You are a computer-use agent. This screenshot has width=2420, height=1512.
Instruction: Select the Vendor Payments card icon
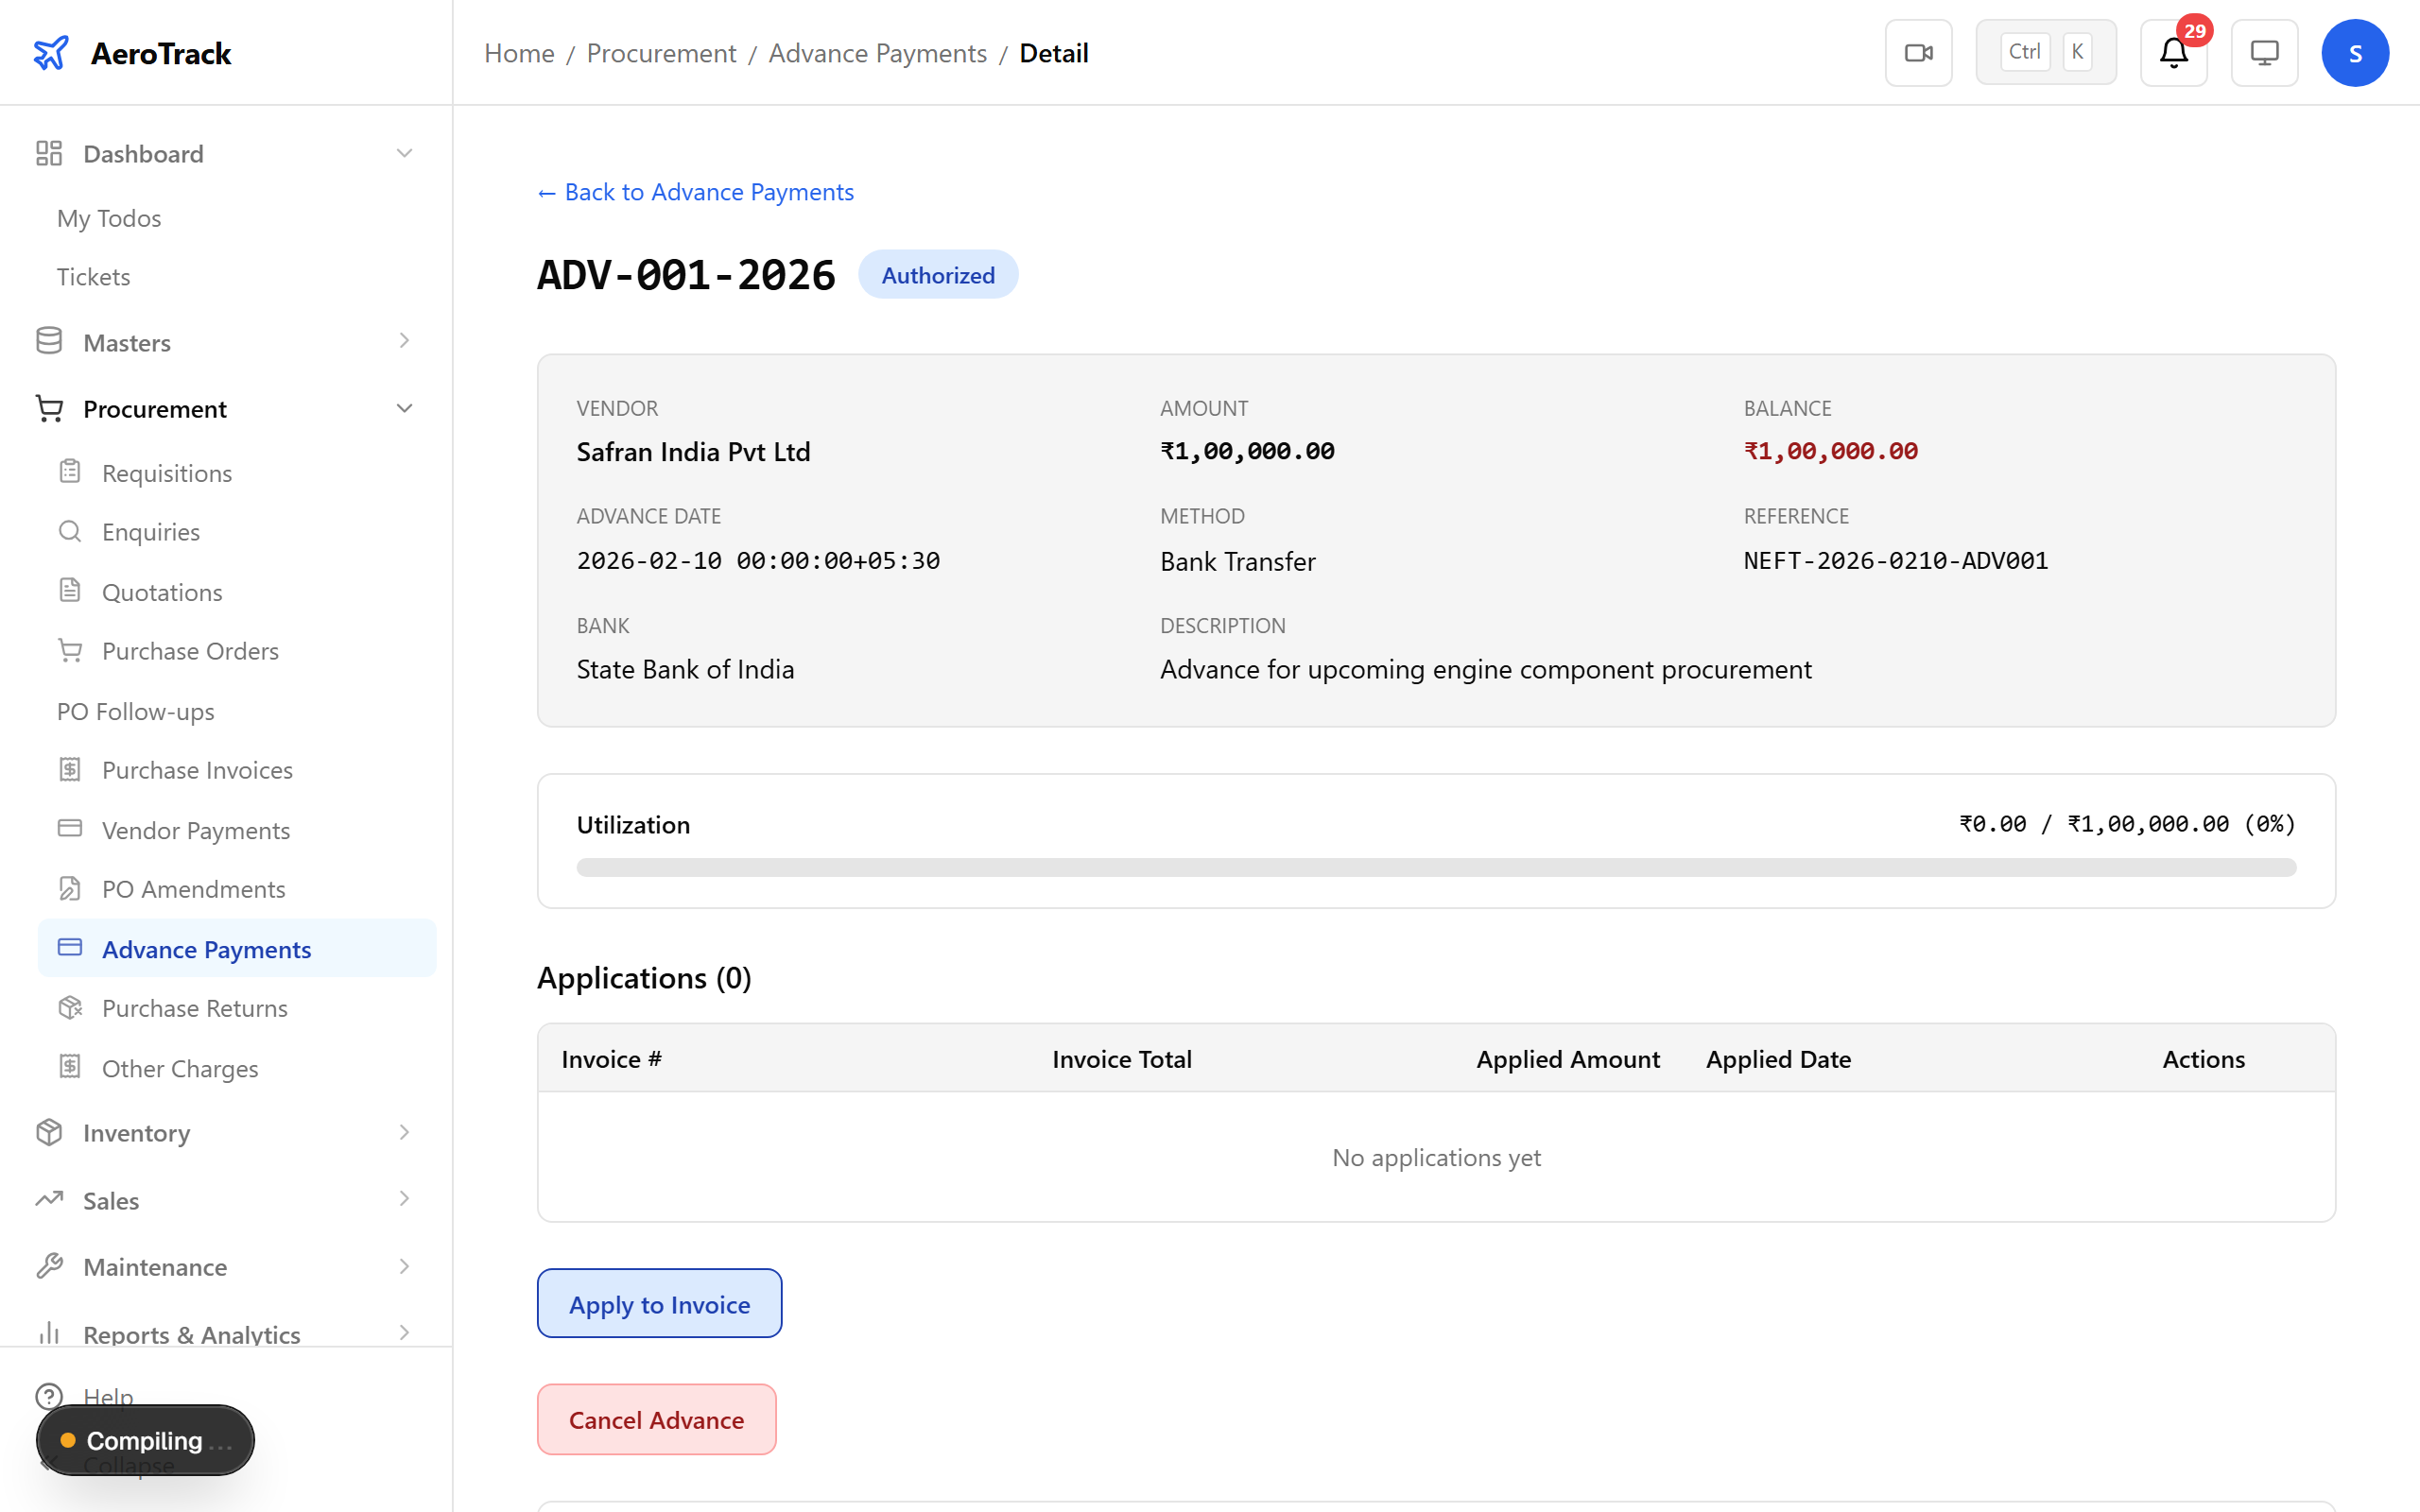click(x=70, y=829)
